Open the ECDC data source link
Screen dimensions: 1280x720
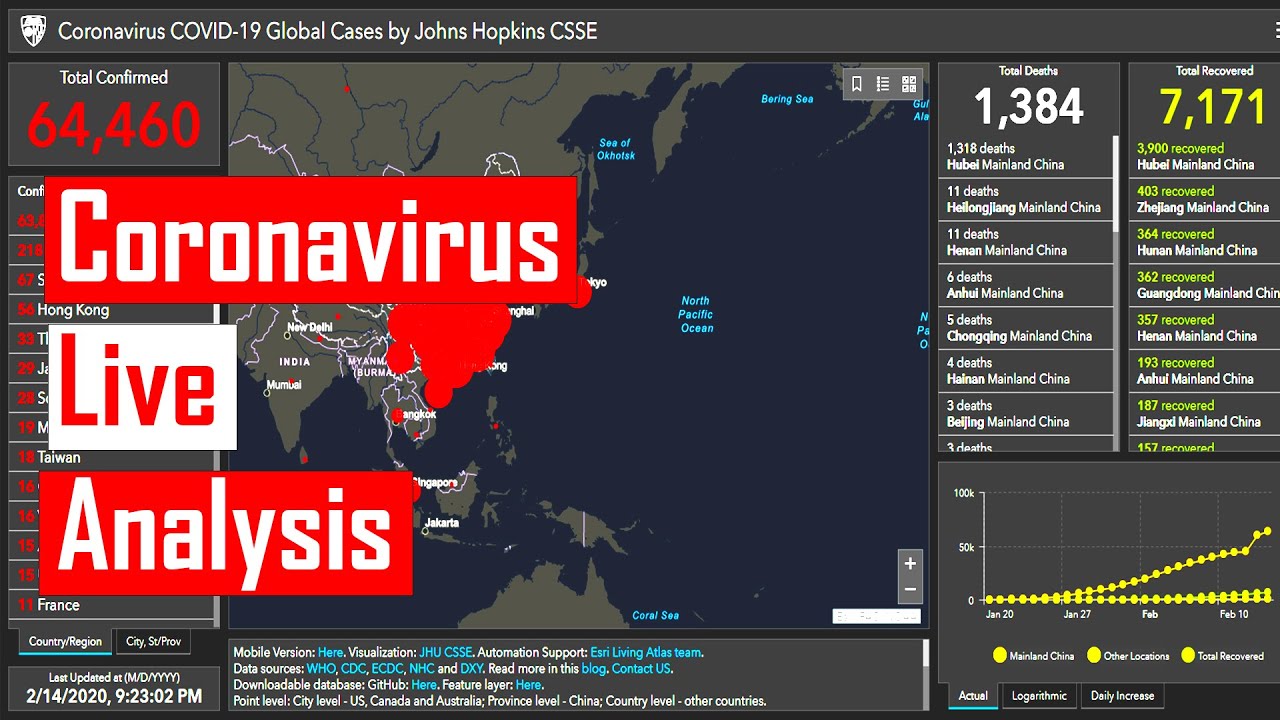[387, 668]
